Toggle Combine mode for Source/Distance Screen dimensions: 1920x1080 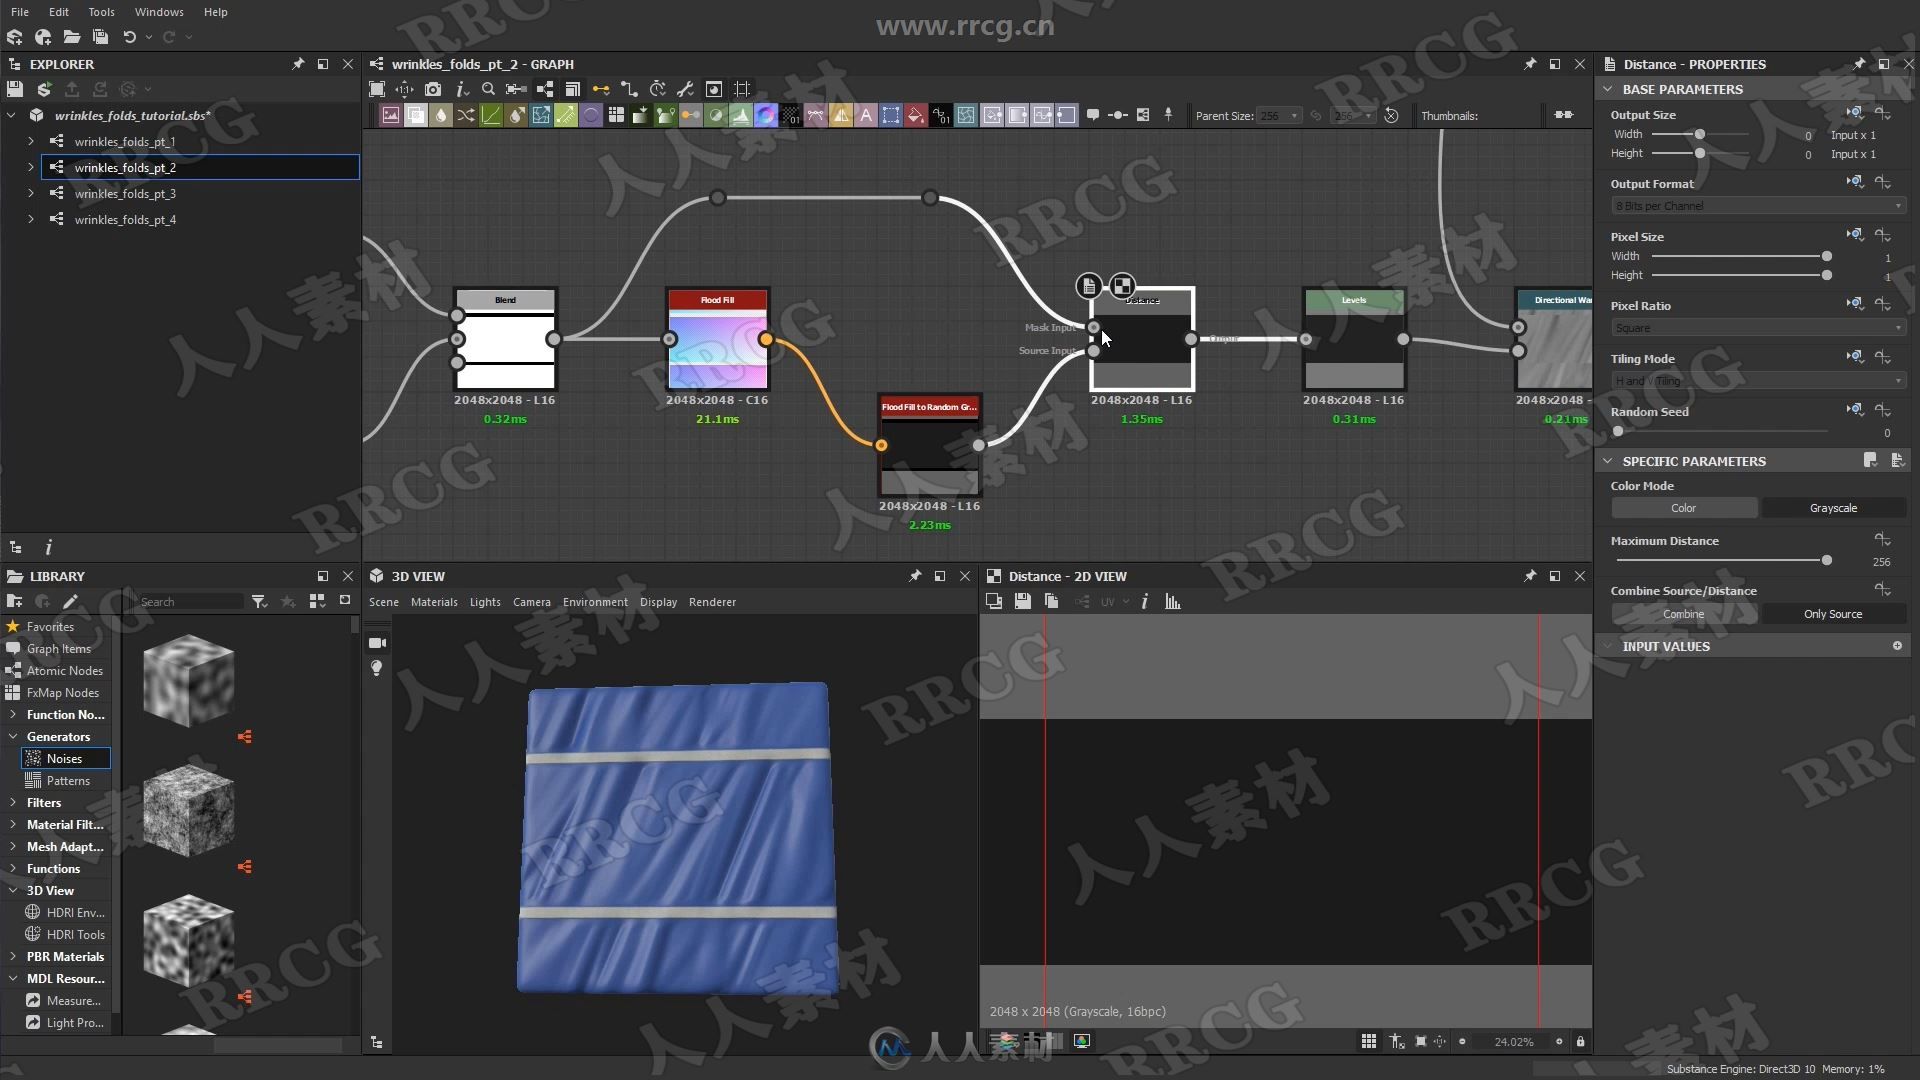coord(1683,613)
